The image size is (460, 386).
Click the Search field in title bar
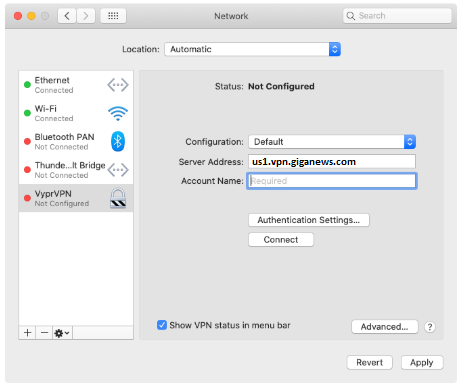coord(397,16)
